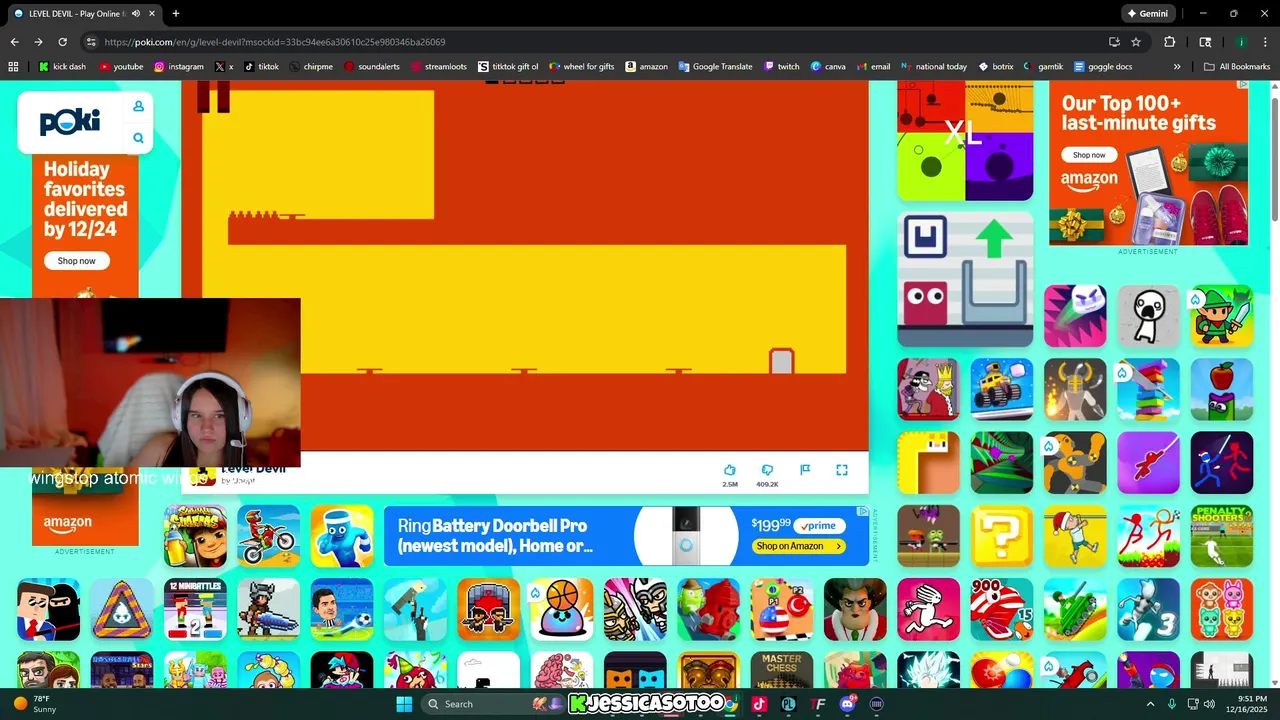Image resolution: width=1280 pixels, height=720 pixels.
Task: Open the Penalty Shooters game thumbnail
Action: [1222, 536]
